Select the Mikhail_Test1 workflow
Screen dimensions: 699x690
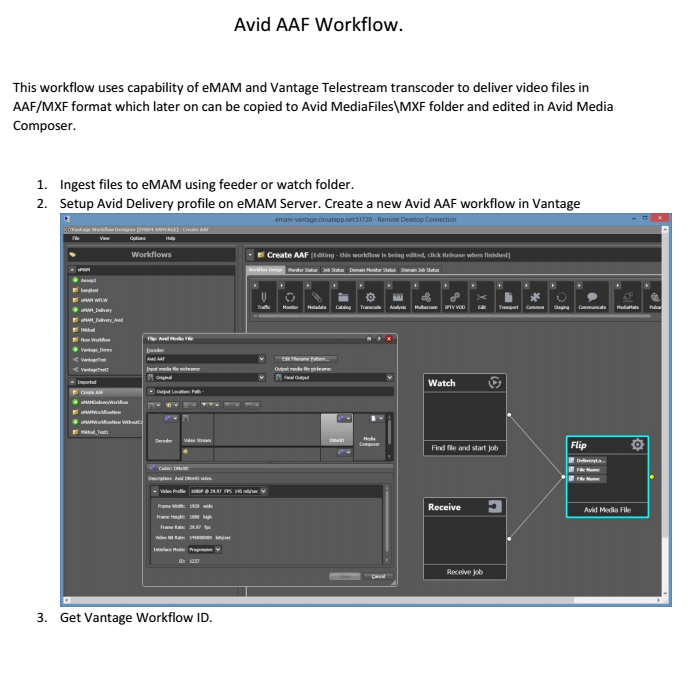tap(94, 432)
